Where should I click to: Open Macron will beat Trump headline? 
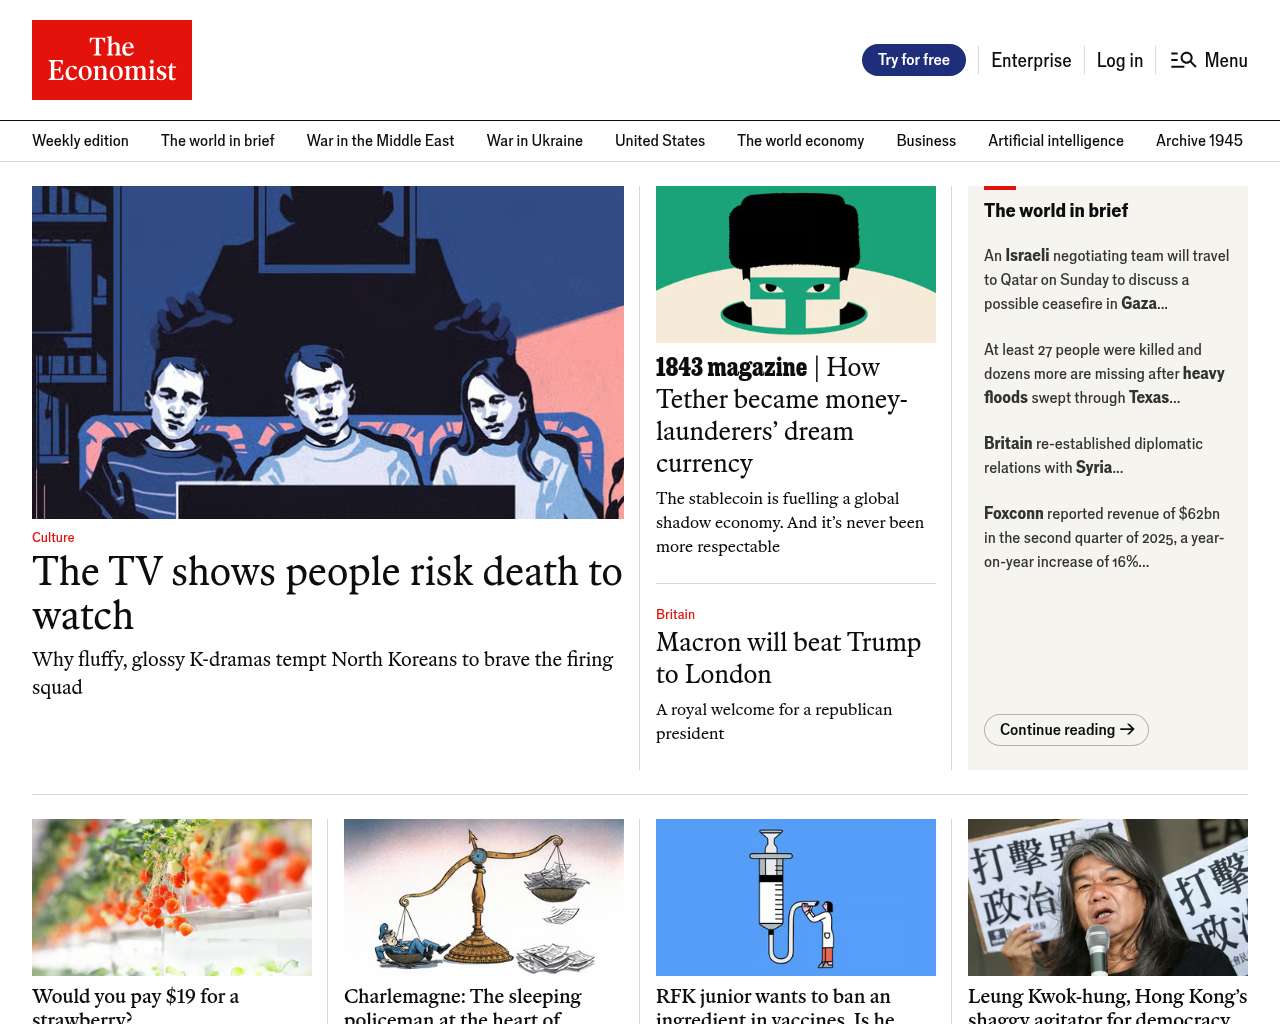coord(788,658)
